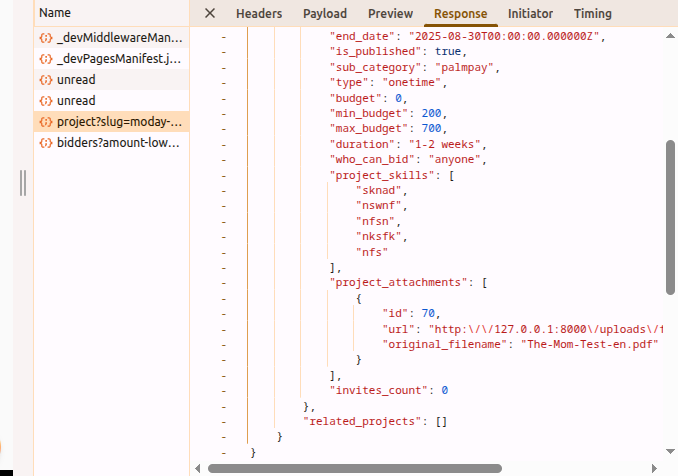
Task: Collapse the project_attachments array fold marker
Action: click(x=223, y=283)
